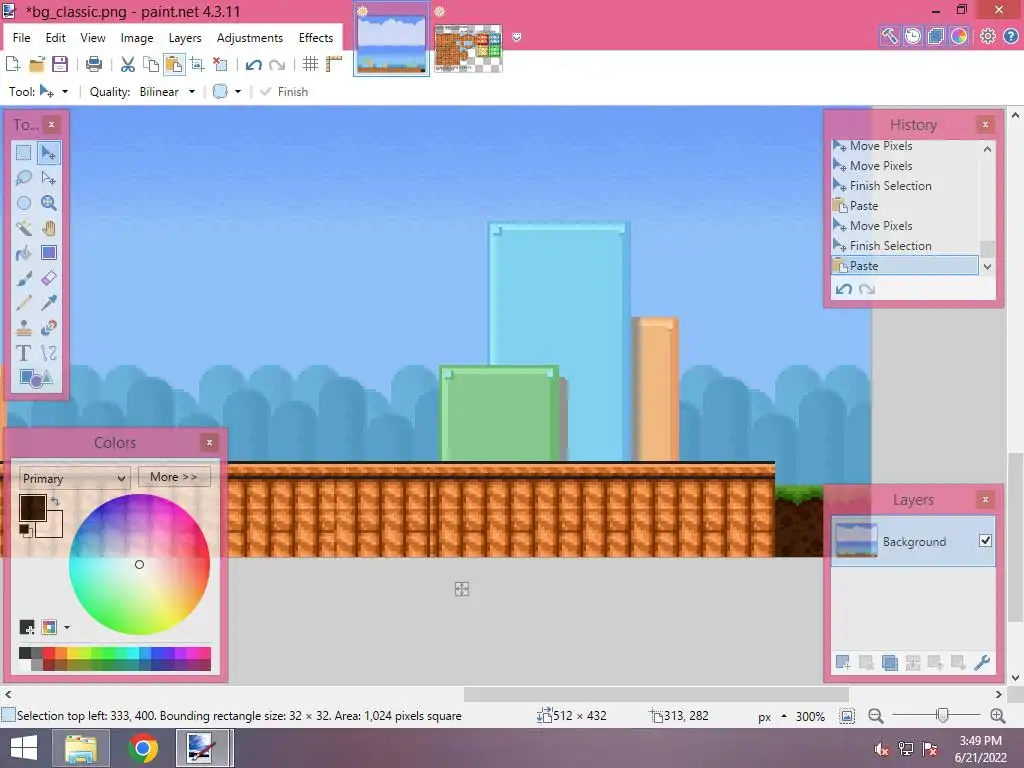1024x768 pixels.
Task: Cut the selection with scissors icon
Action: click(x=128, y=64)
